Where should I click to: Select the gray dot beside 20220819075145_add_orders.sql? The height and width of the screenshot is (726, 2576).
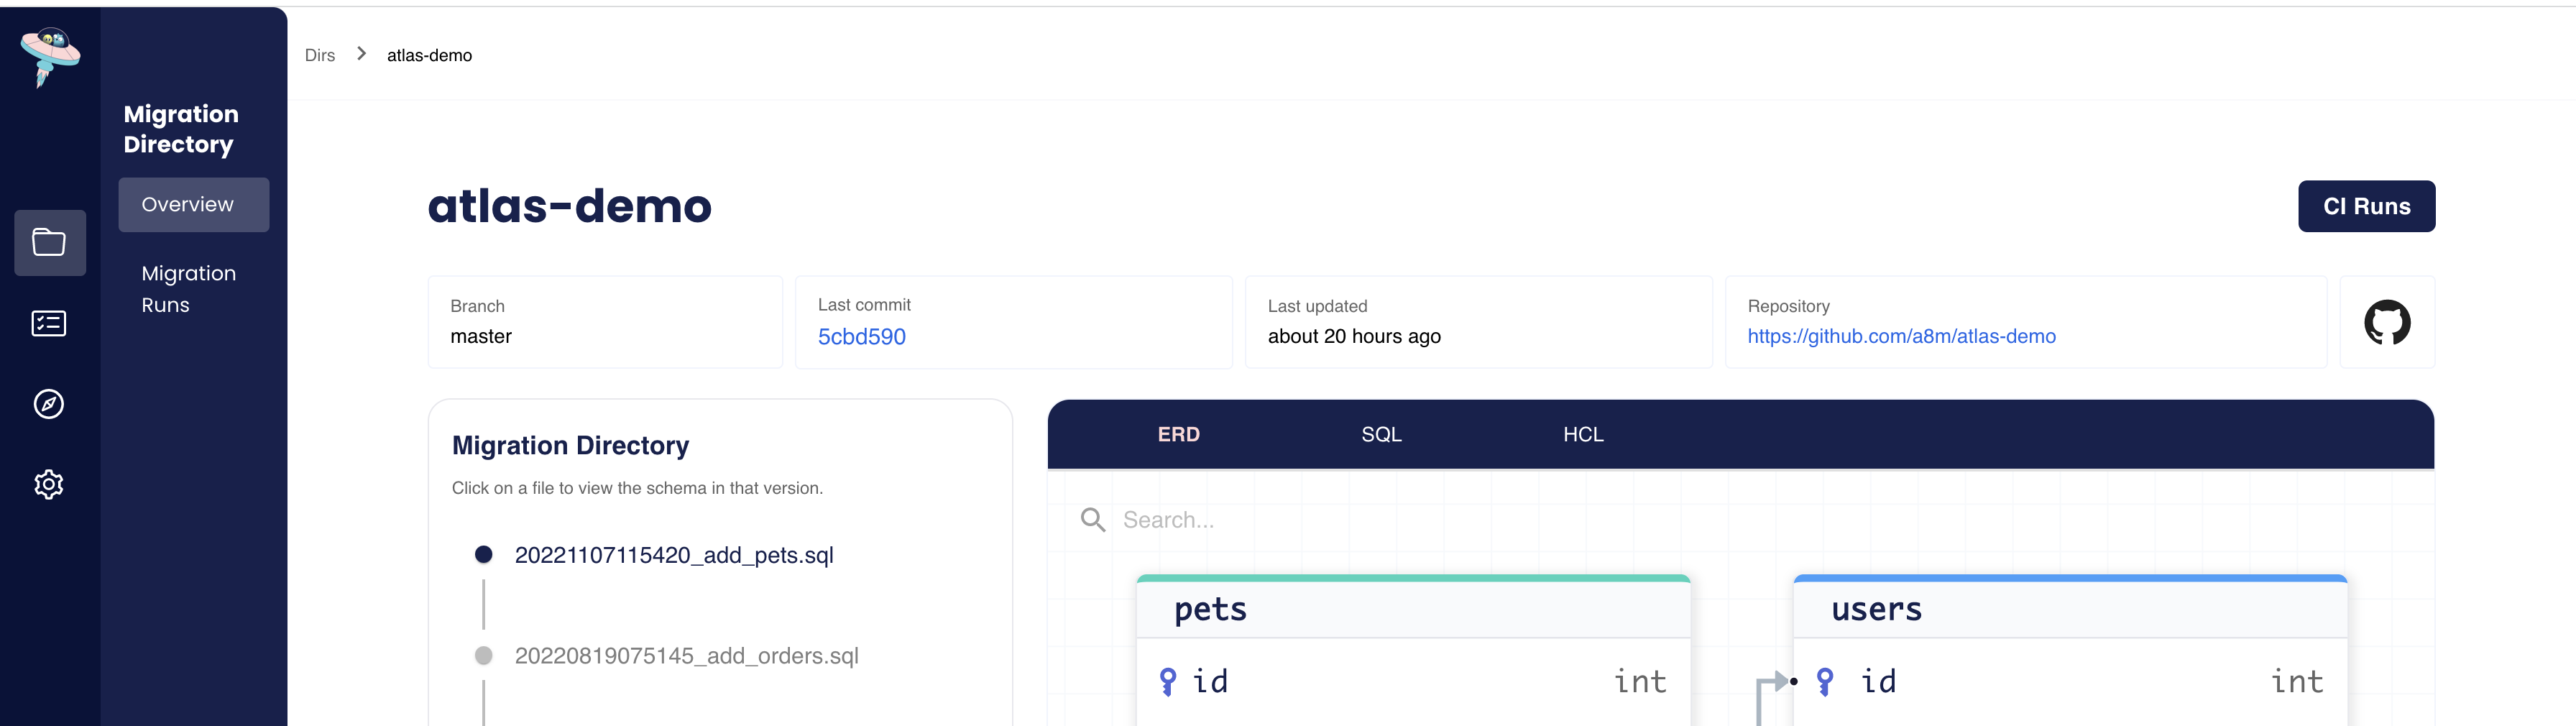(x=484, y=656)
